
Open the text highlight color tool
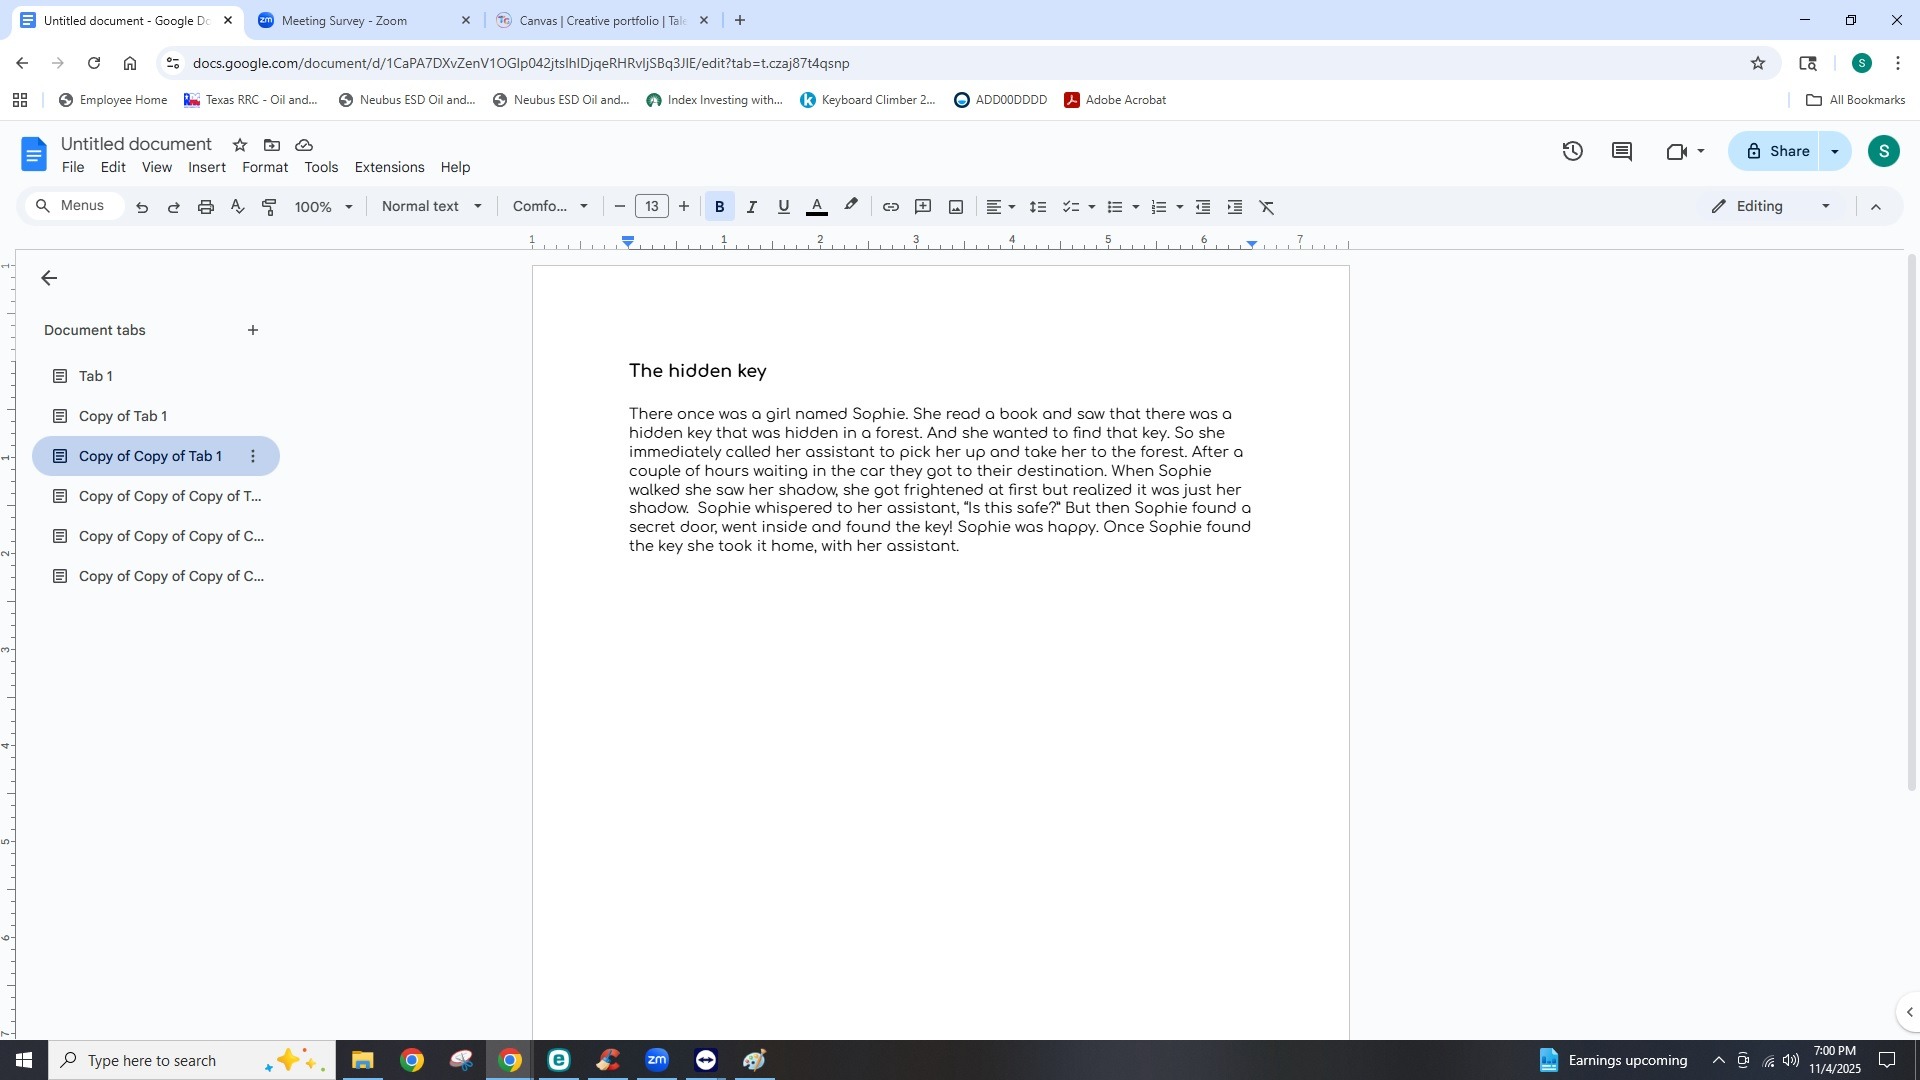tap(850, 206)
